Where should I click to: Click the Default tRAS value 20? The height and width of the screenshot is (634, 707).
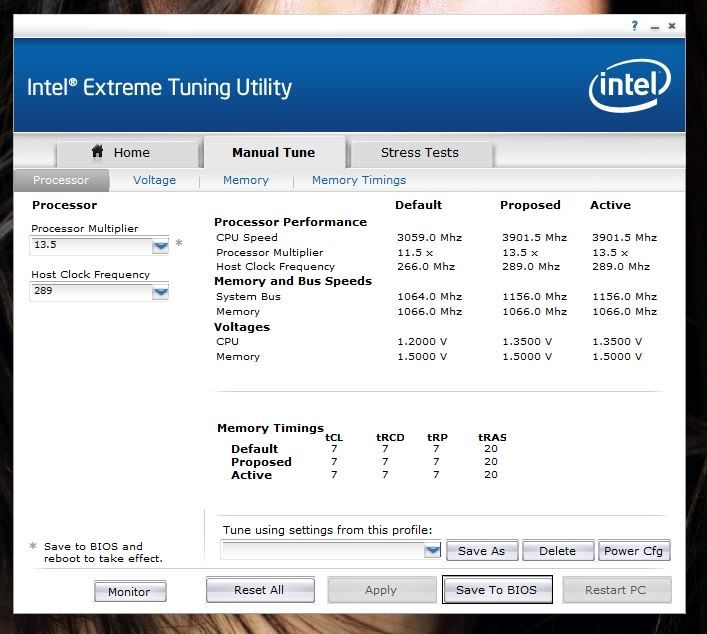click(x=491, y=449)
